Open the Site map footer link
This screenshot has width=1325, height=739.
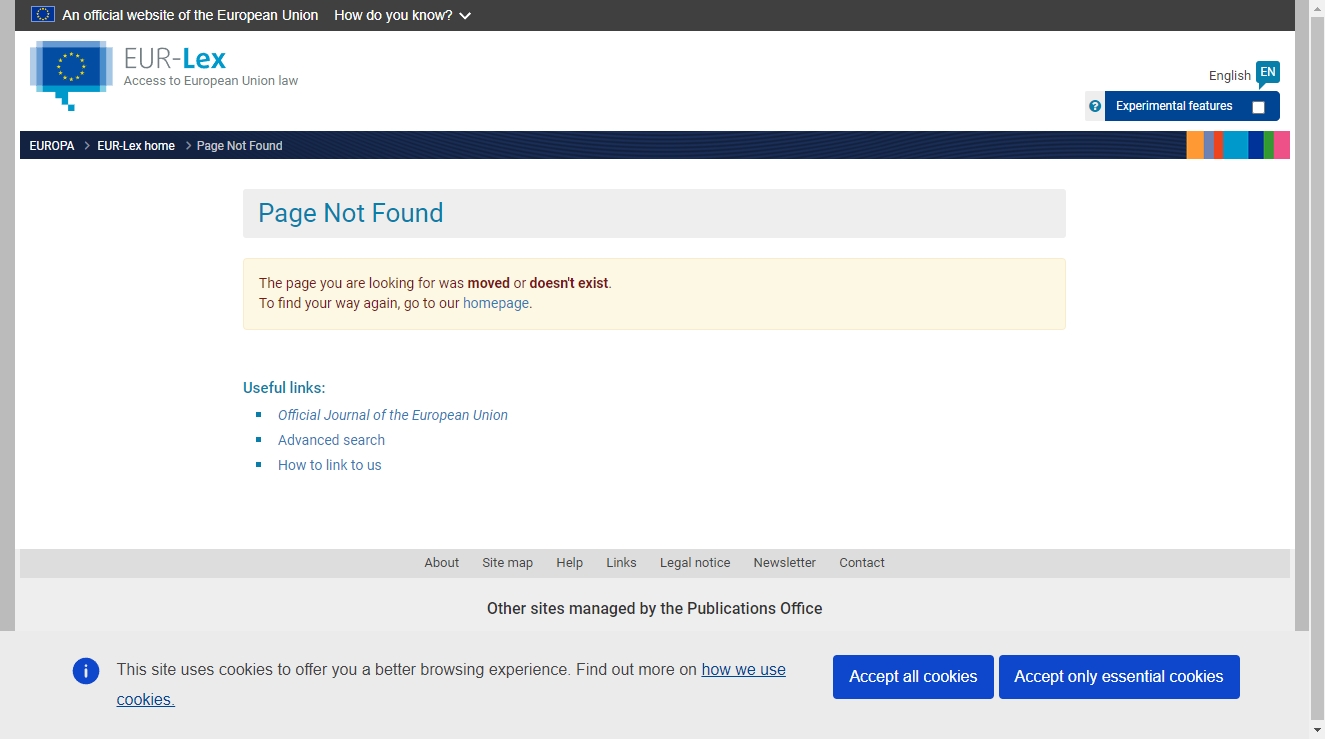(x=507, y=563)
